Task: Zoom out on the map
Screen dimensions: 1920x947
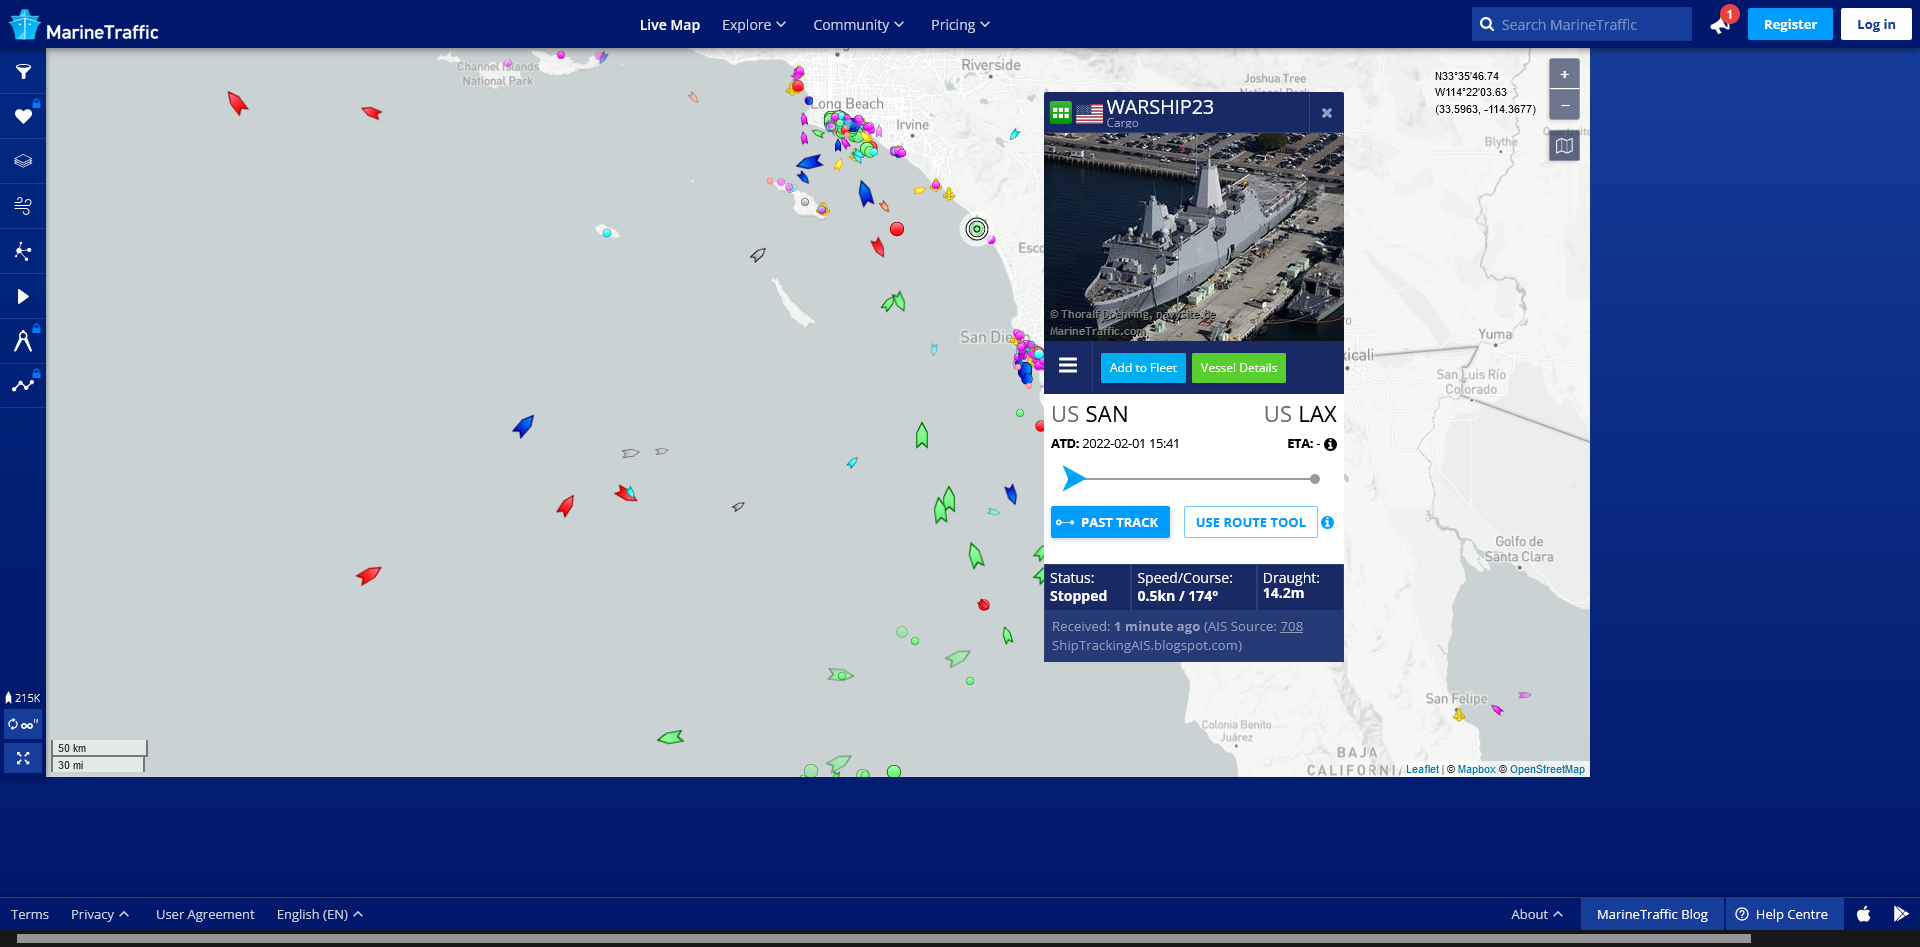Action: click(1564, 105)
